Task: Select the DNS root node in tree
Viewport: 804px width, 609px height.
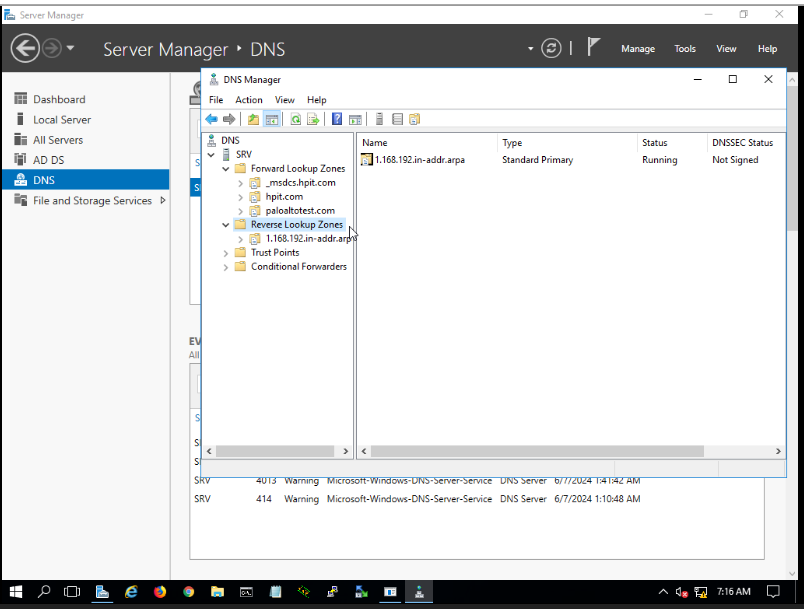Action: click(x=230, y=140)
